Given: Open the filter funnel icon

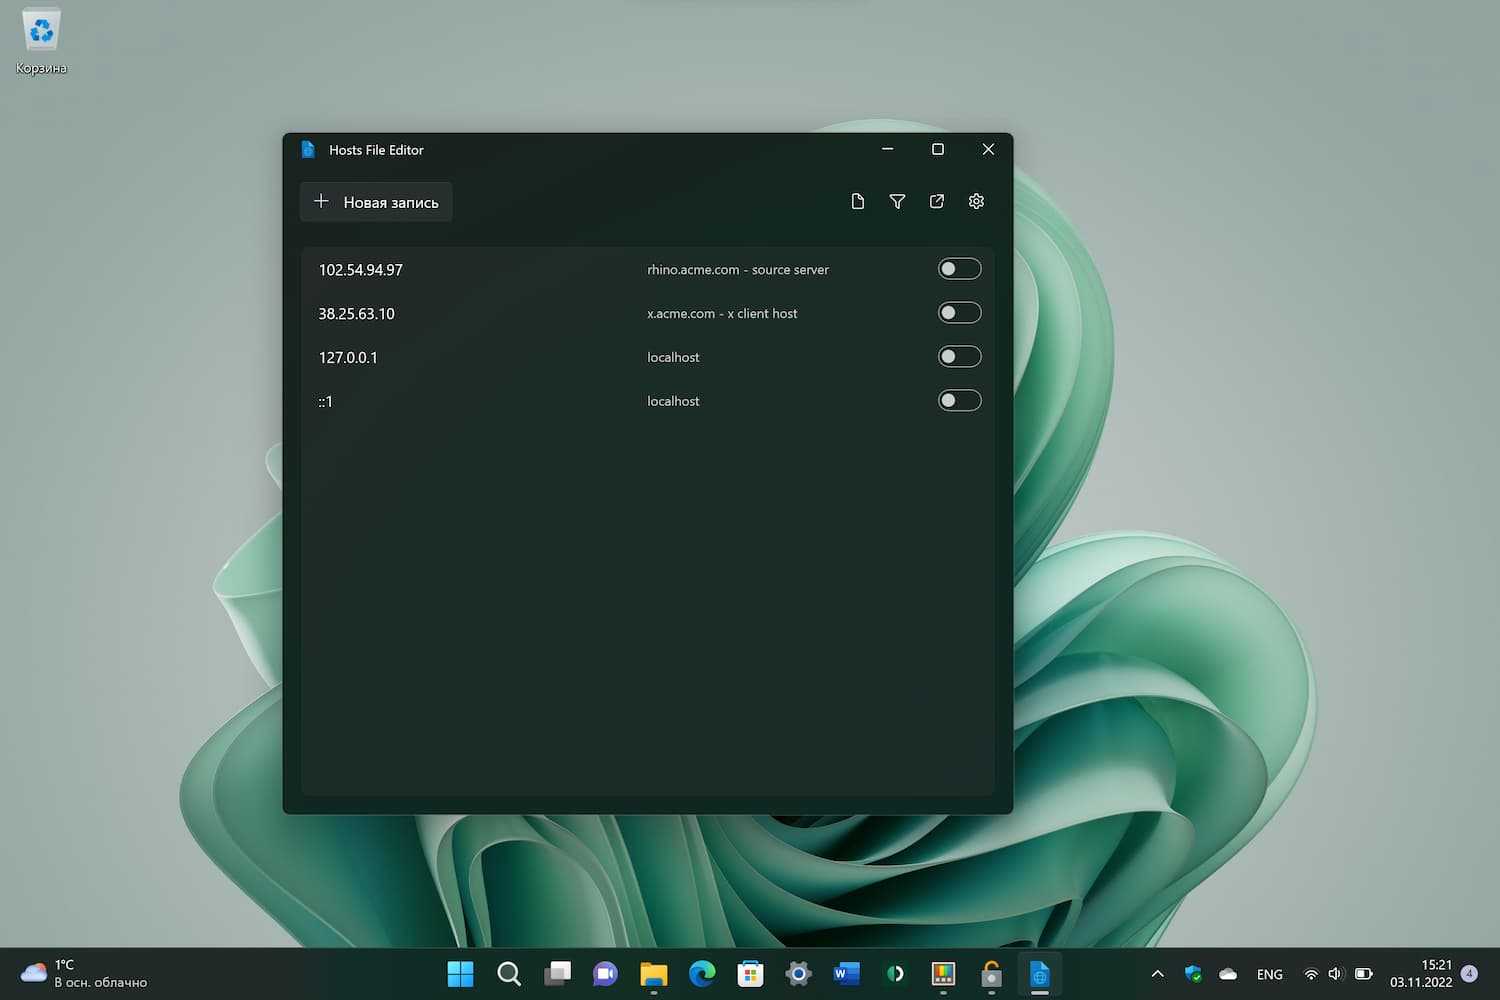Looking at the screenshot, I should (x=897, y=202).
